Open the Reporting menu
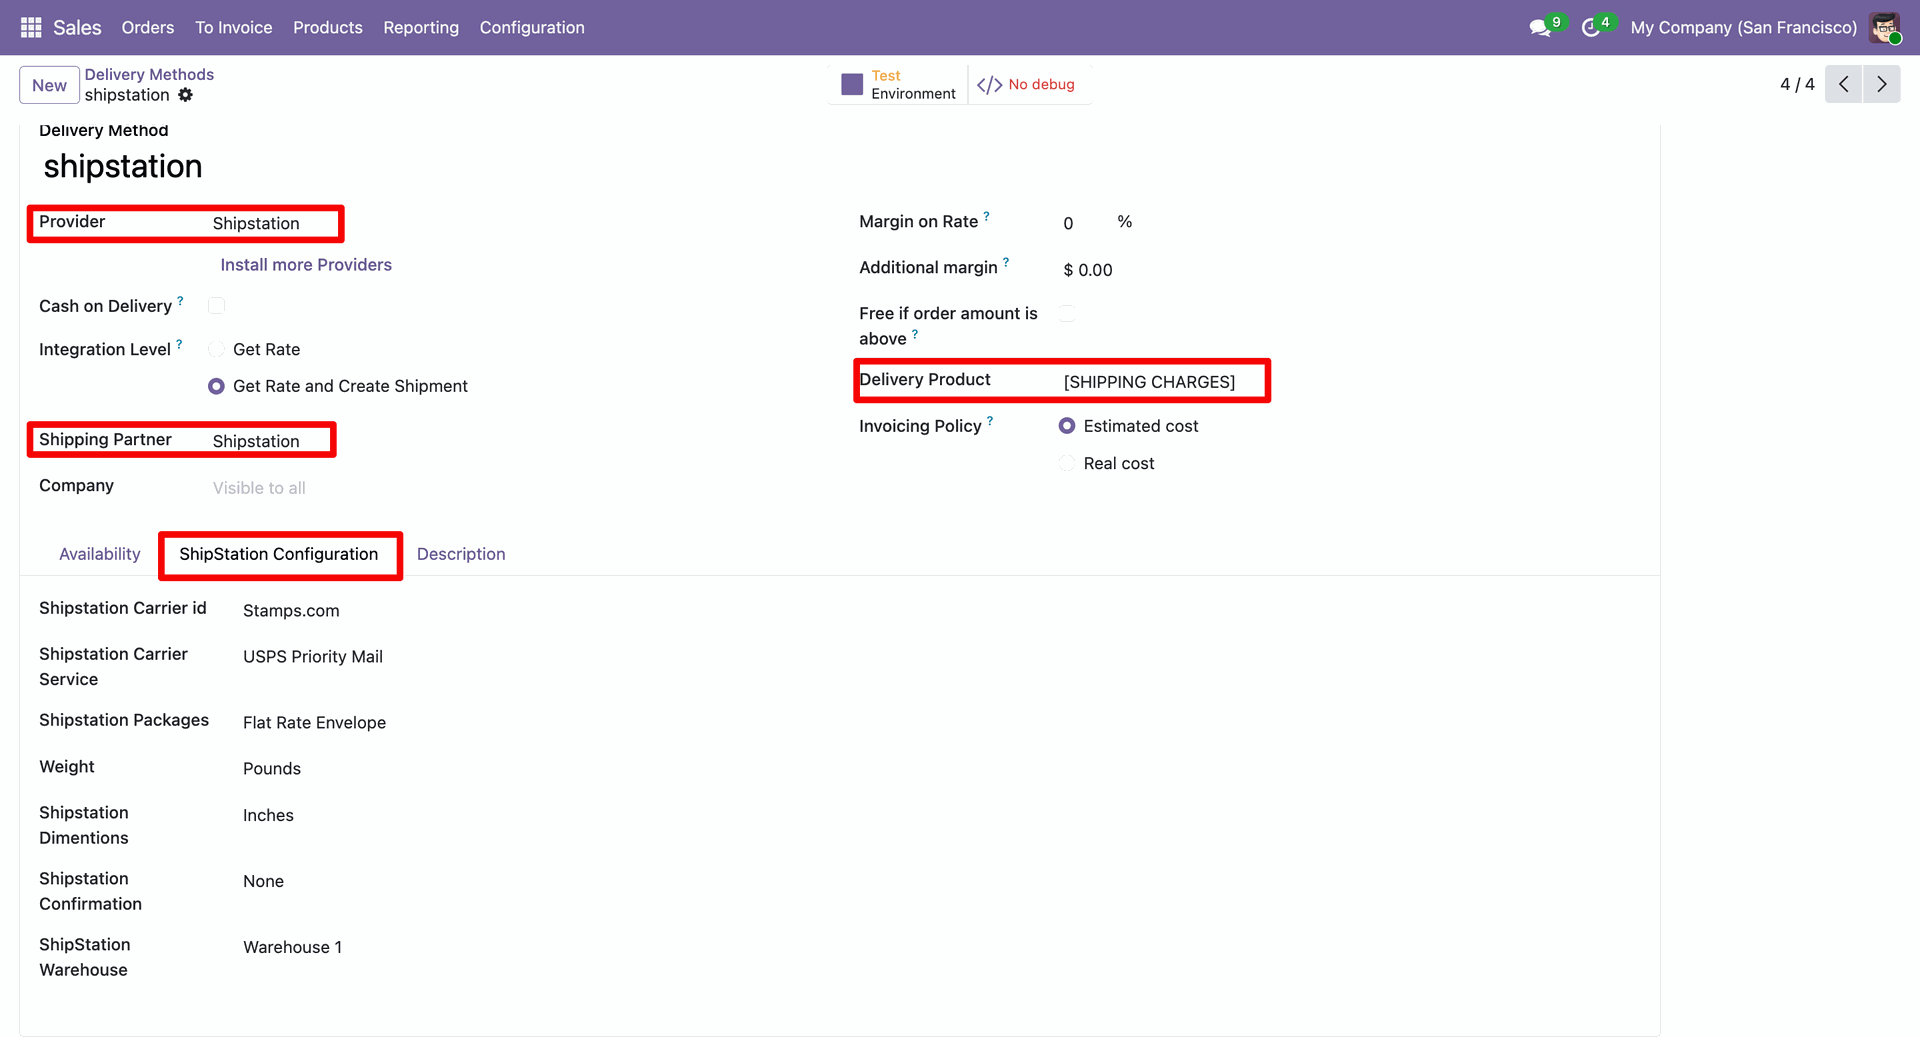Viewport: 1920px width, 1037px height. [421, 27]
